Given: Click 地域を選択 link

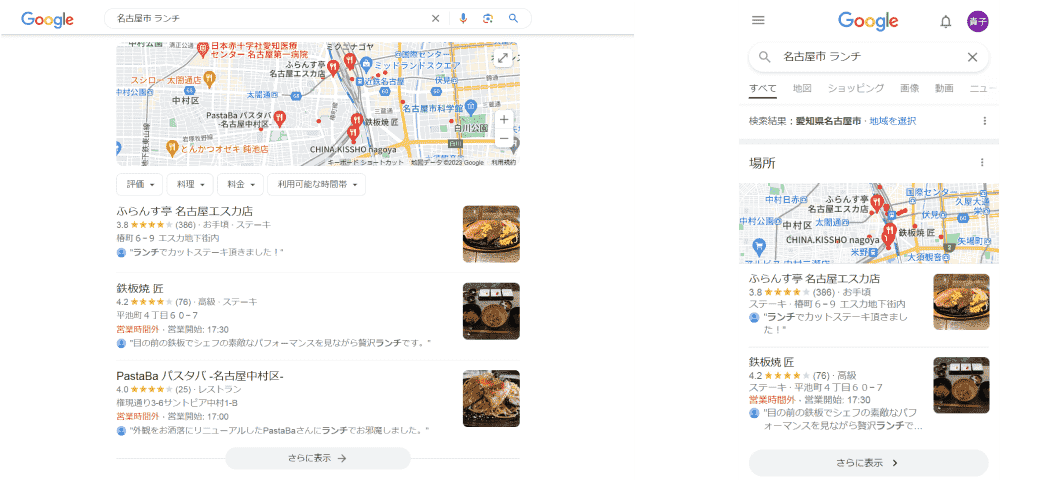Looking at the screenshot, I should (893, 121).
